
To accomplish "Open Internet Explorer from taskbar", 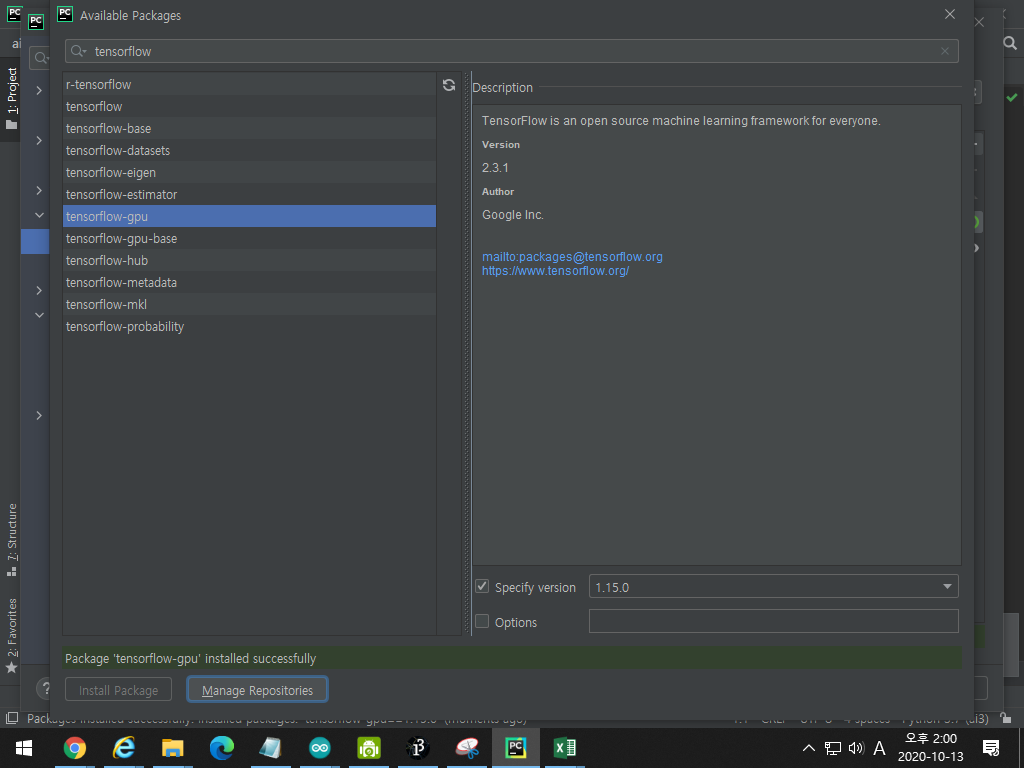I will (123, 748).
